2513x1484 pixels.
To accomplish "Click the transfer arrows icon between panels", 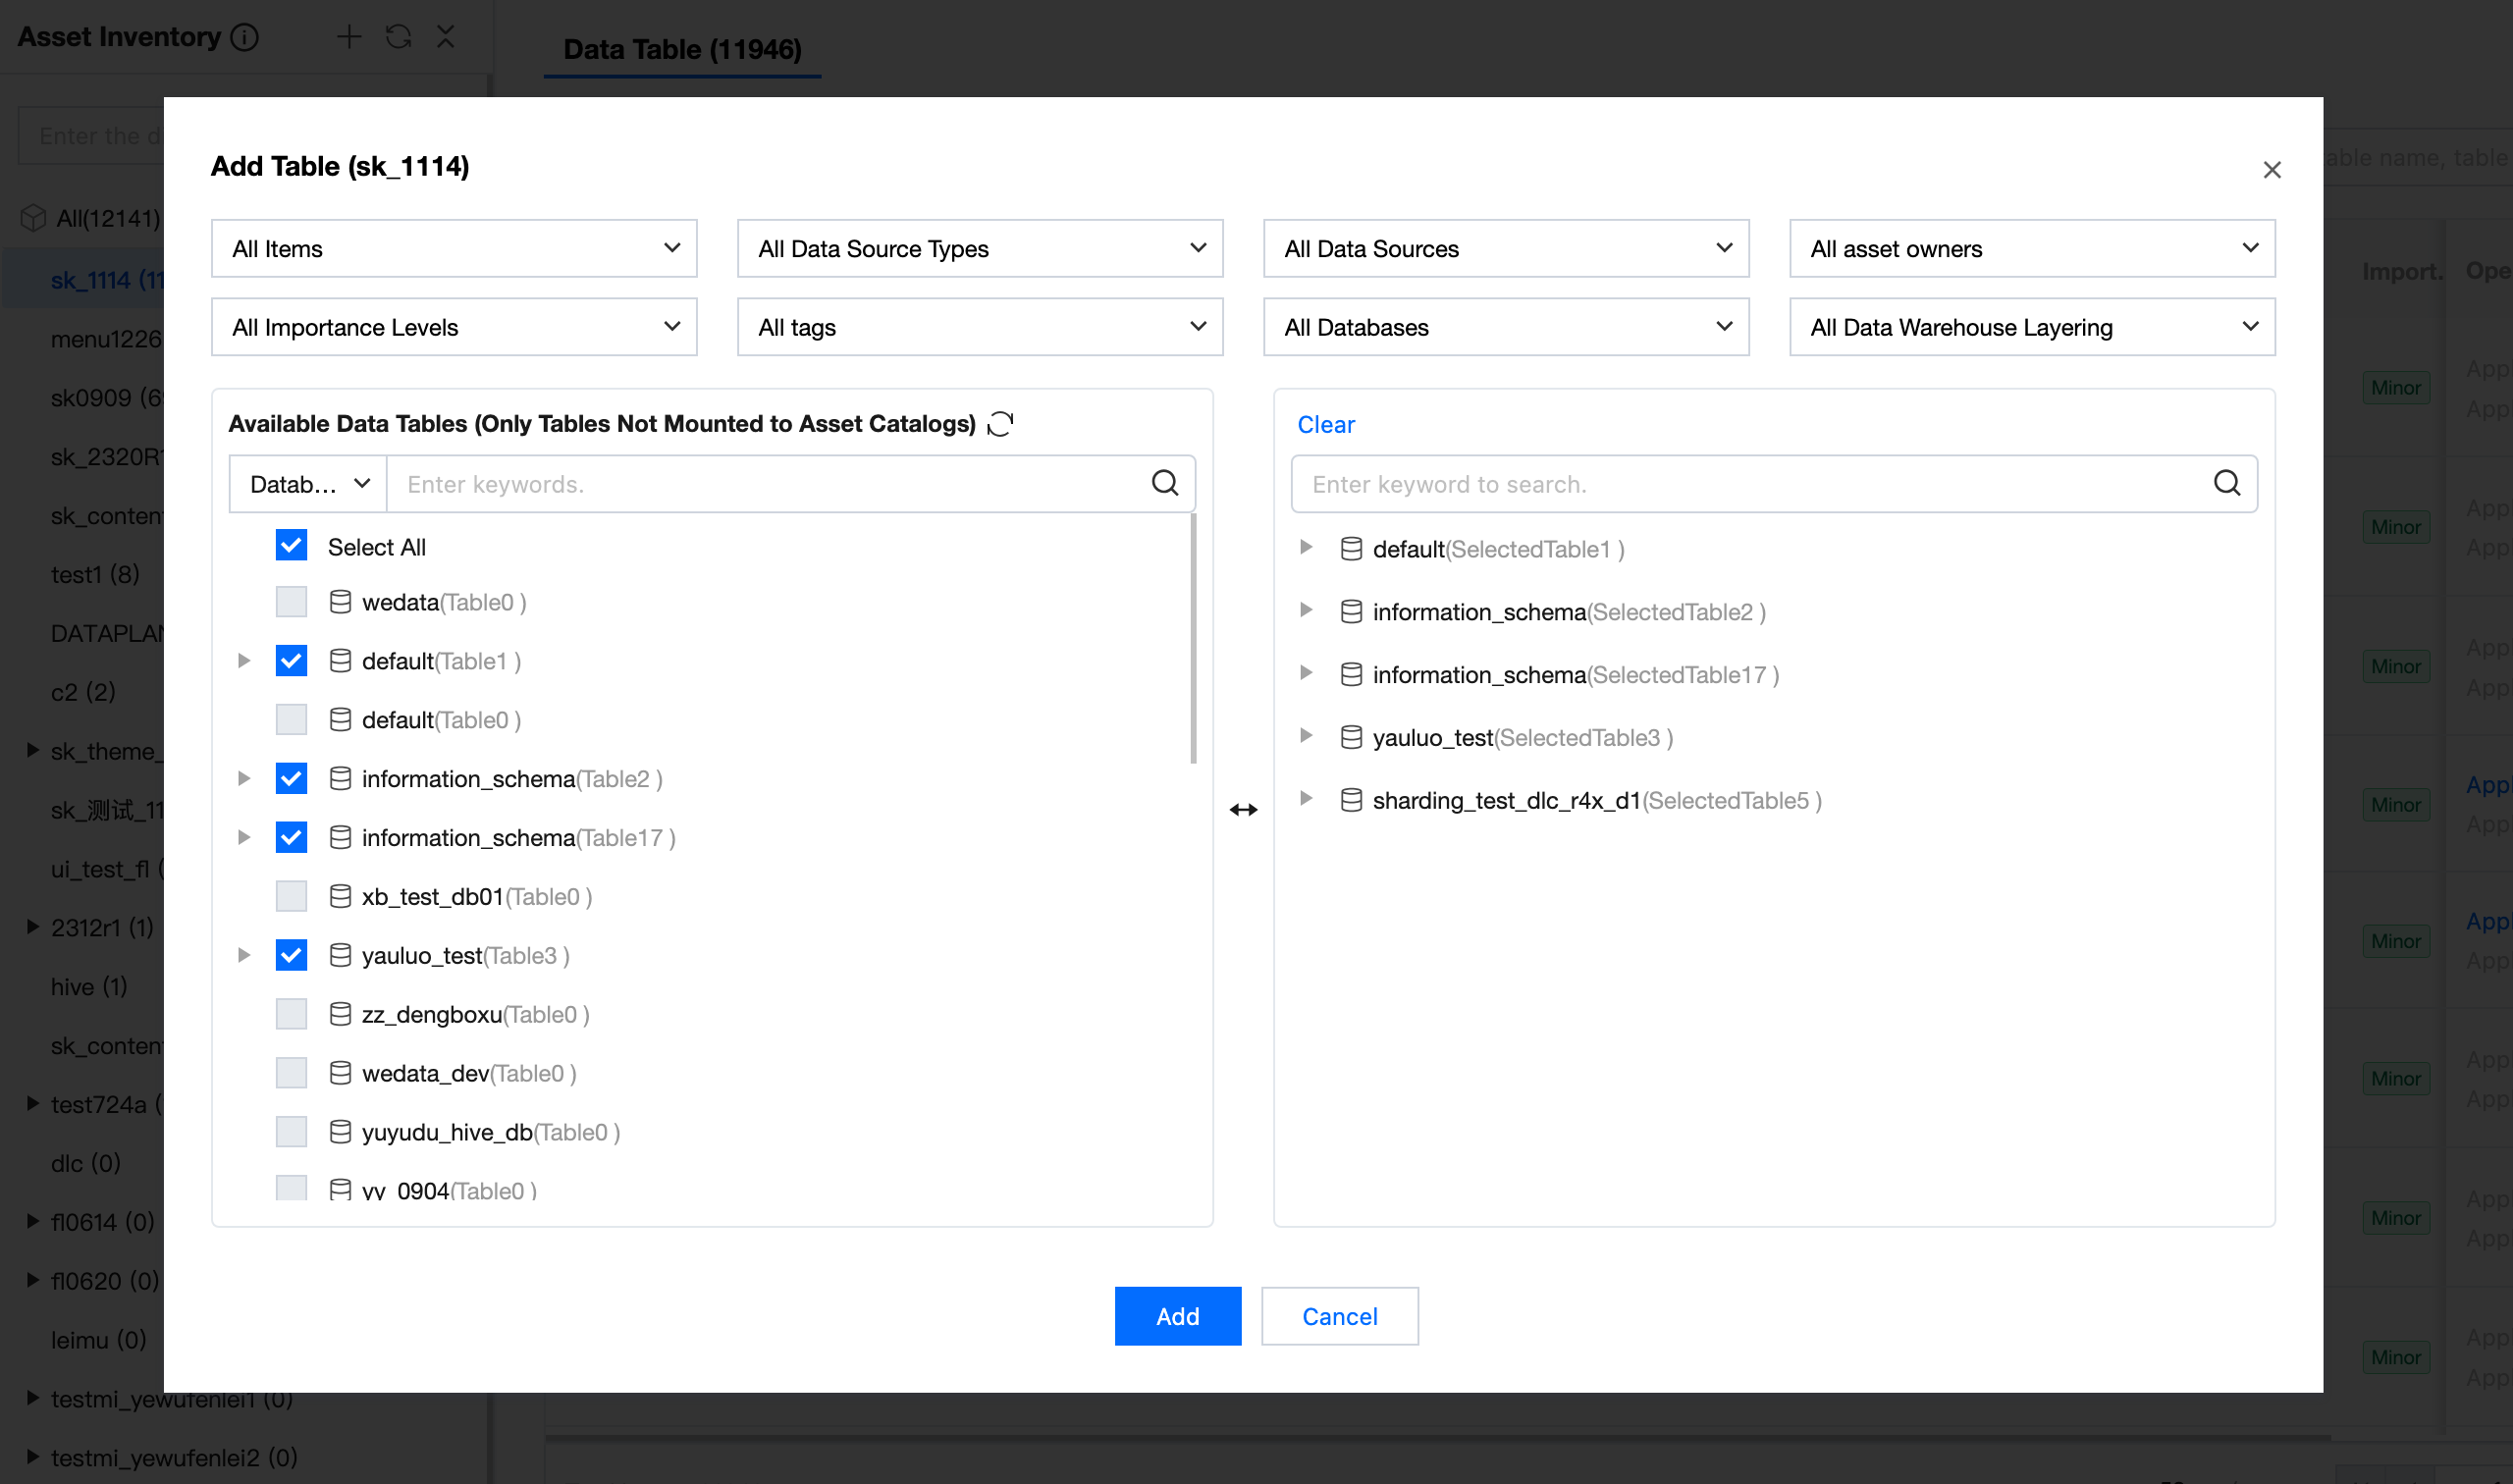I will 1243,810.
